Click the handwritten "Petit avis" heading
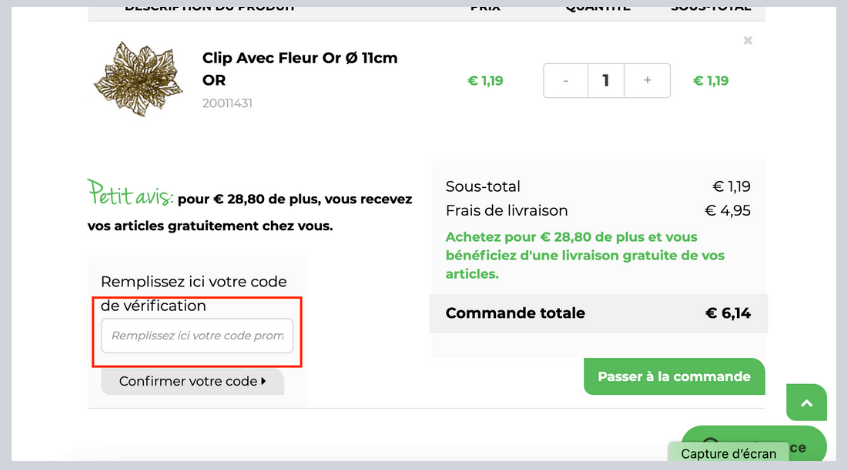This screenshot has height=470, width=847. [130, 193]
